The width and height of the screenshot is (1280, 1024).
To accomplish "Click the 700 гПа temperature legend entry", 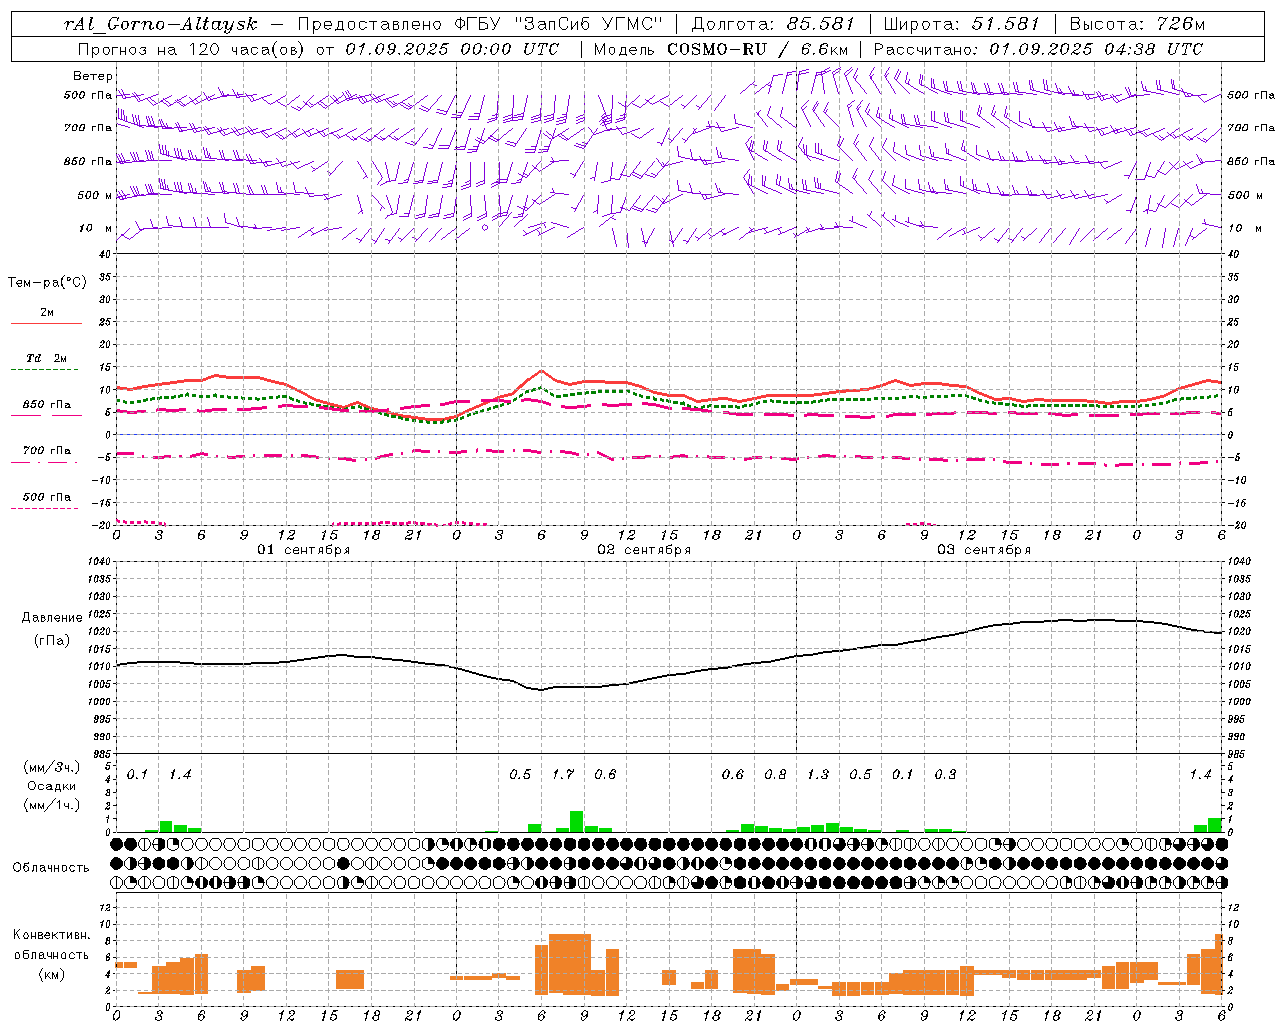I will 46,451.
